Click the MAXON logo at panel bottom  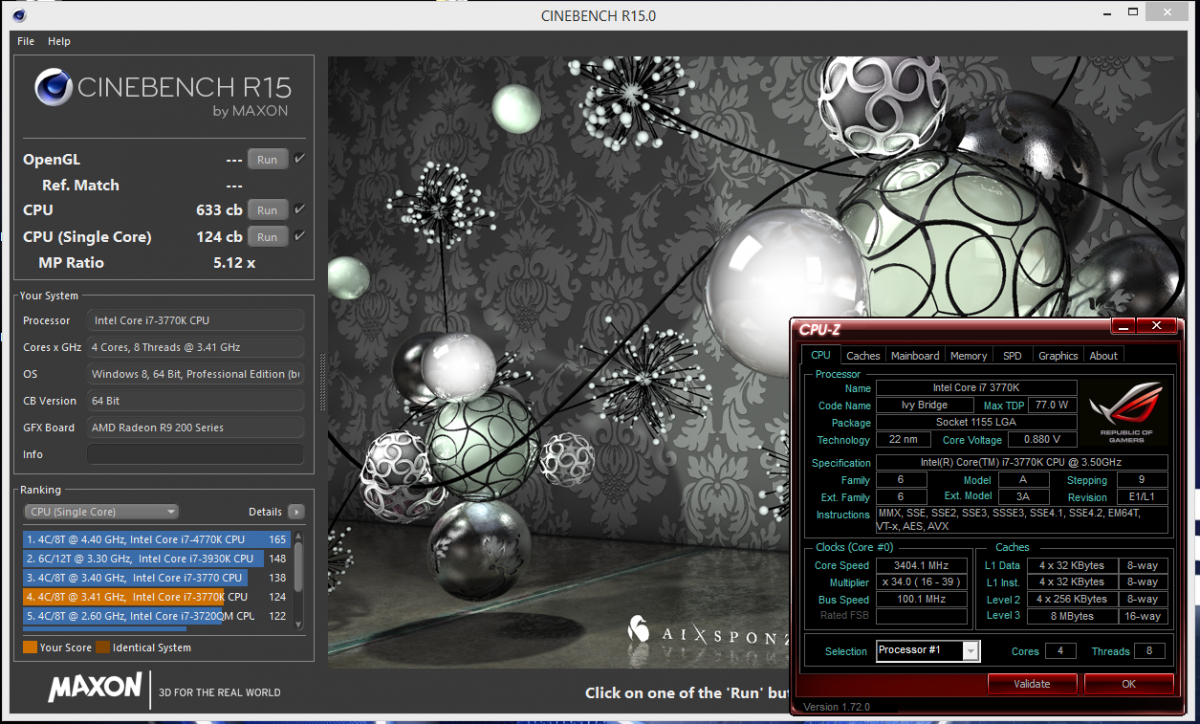[95, 687]
